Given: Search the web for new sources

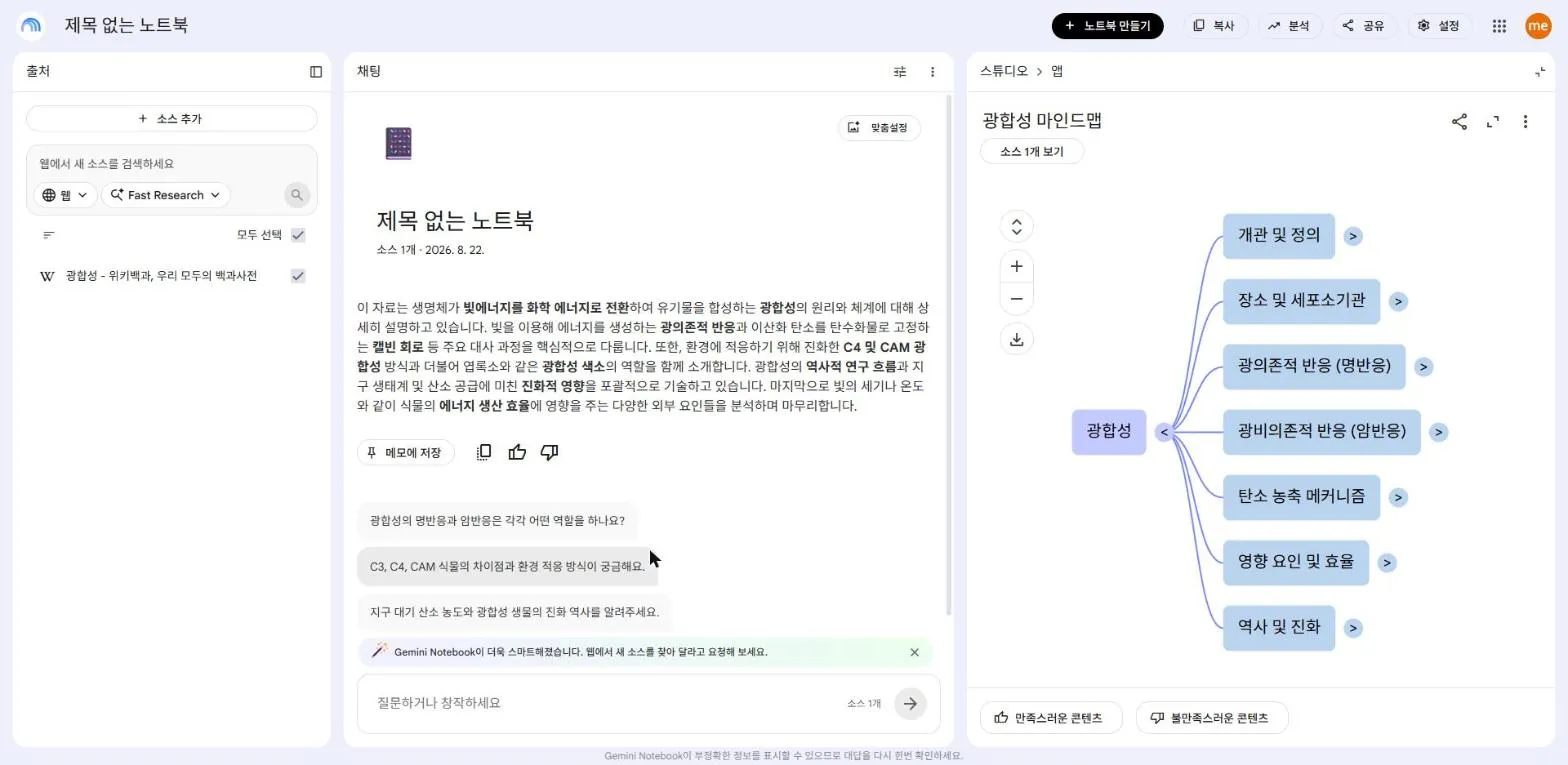Looking at the screenshot, I should coord(297,195).
